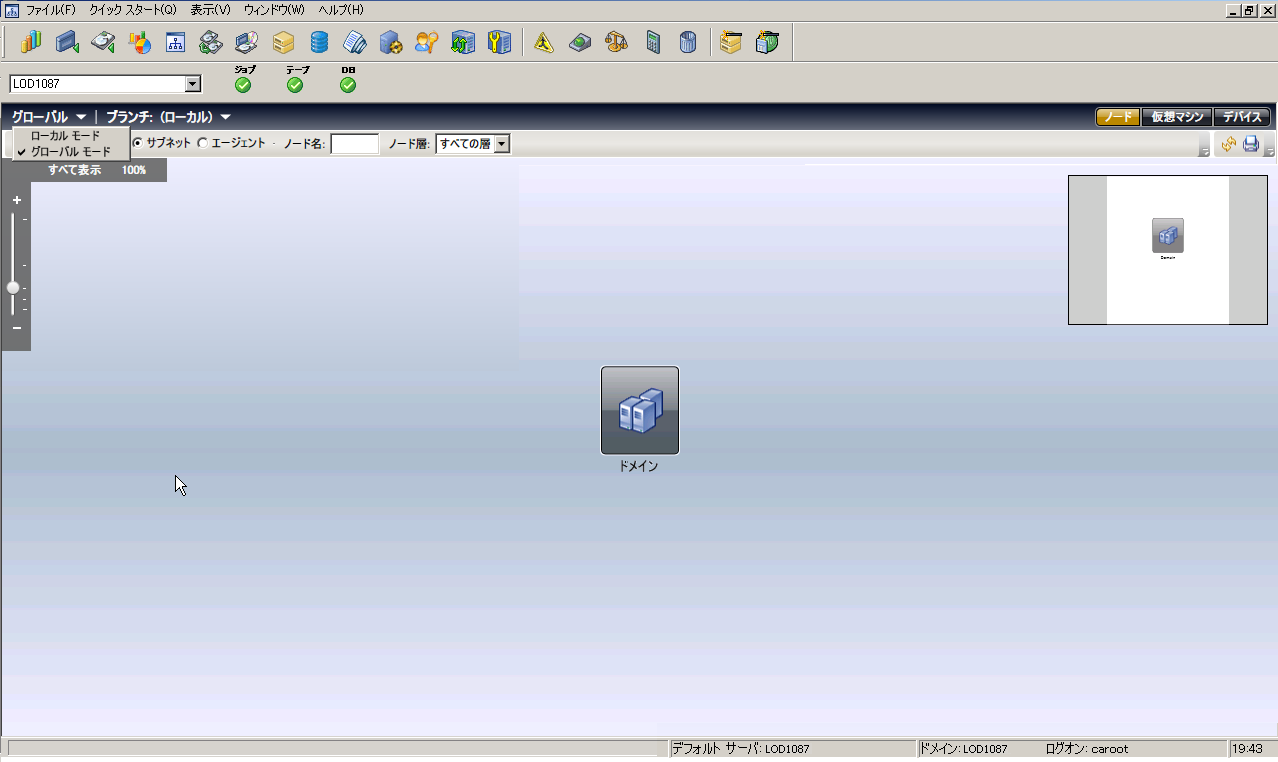Open Server Admin icon (server with gear)
The image size is (1278, 762).
tap(391, 43)
